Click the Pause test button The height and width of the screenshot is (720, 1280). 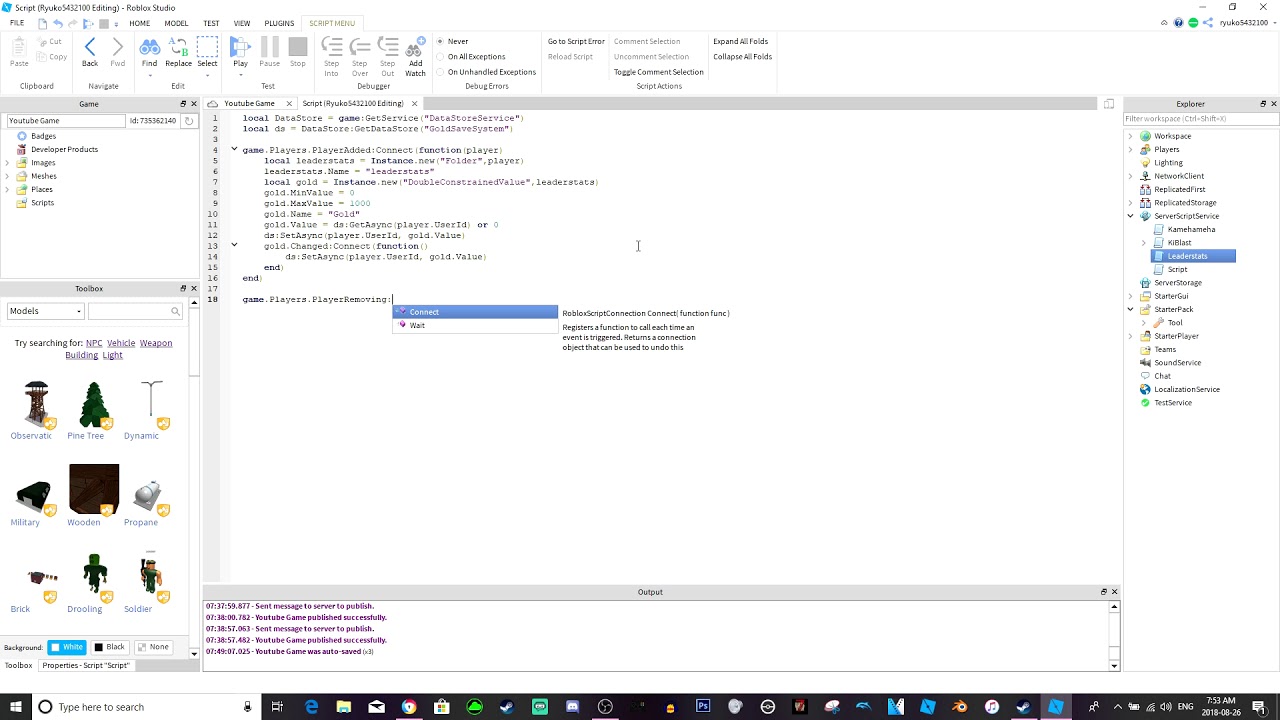(x=269, y=52)
